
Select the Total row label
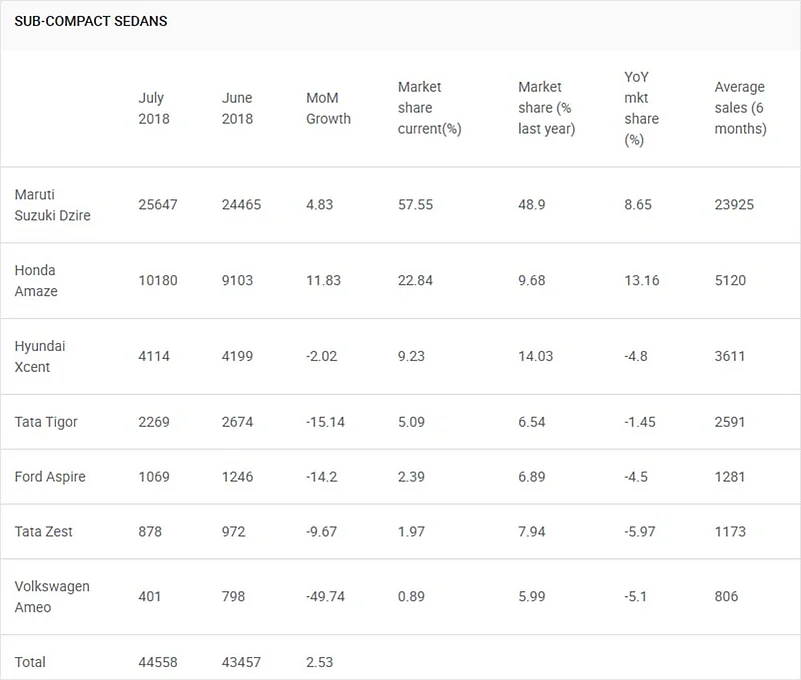[30, 662]
